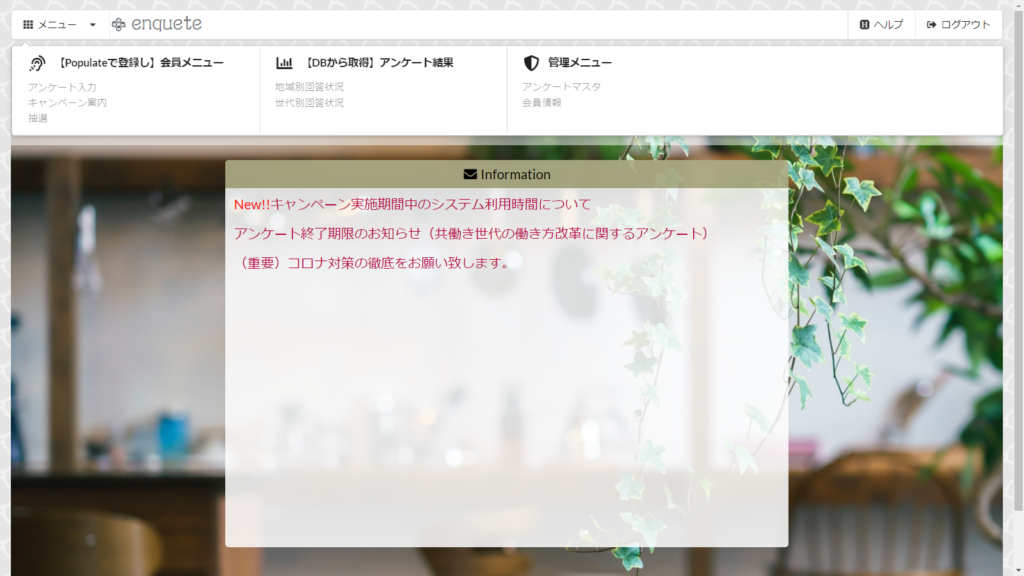Open アンケートマスタ menu item
This screenshot has width=1024, height=576.
tap(562, 87)
